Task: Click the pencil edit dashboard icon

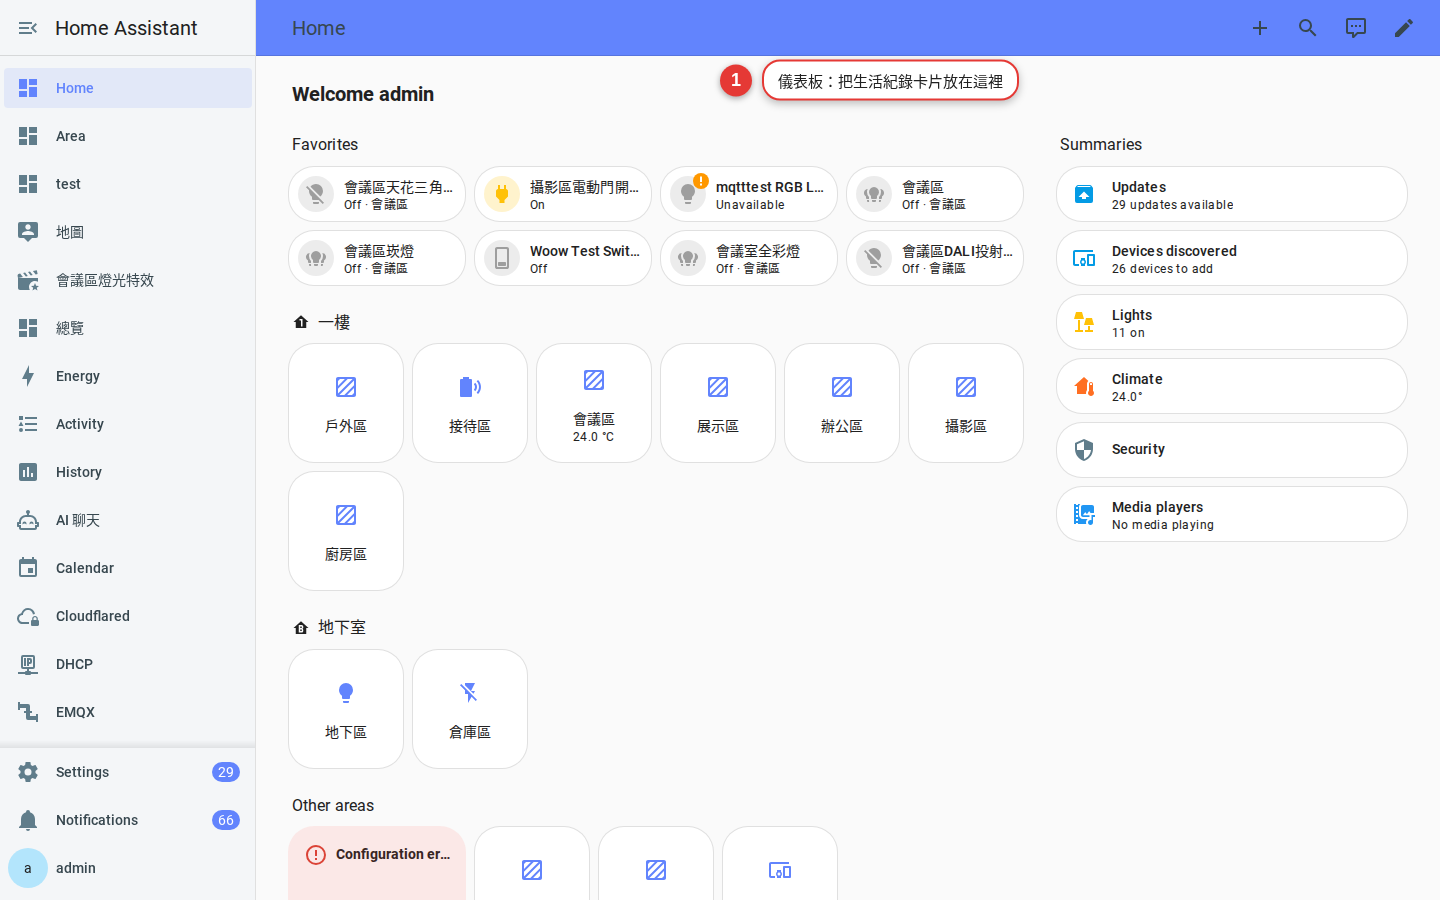Action: point(1404,28)
